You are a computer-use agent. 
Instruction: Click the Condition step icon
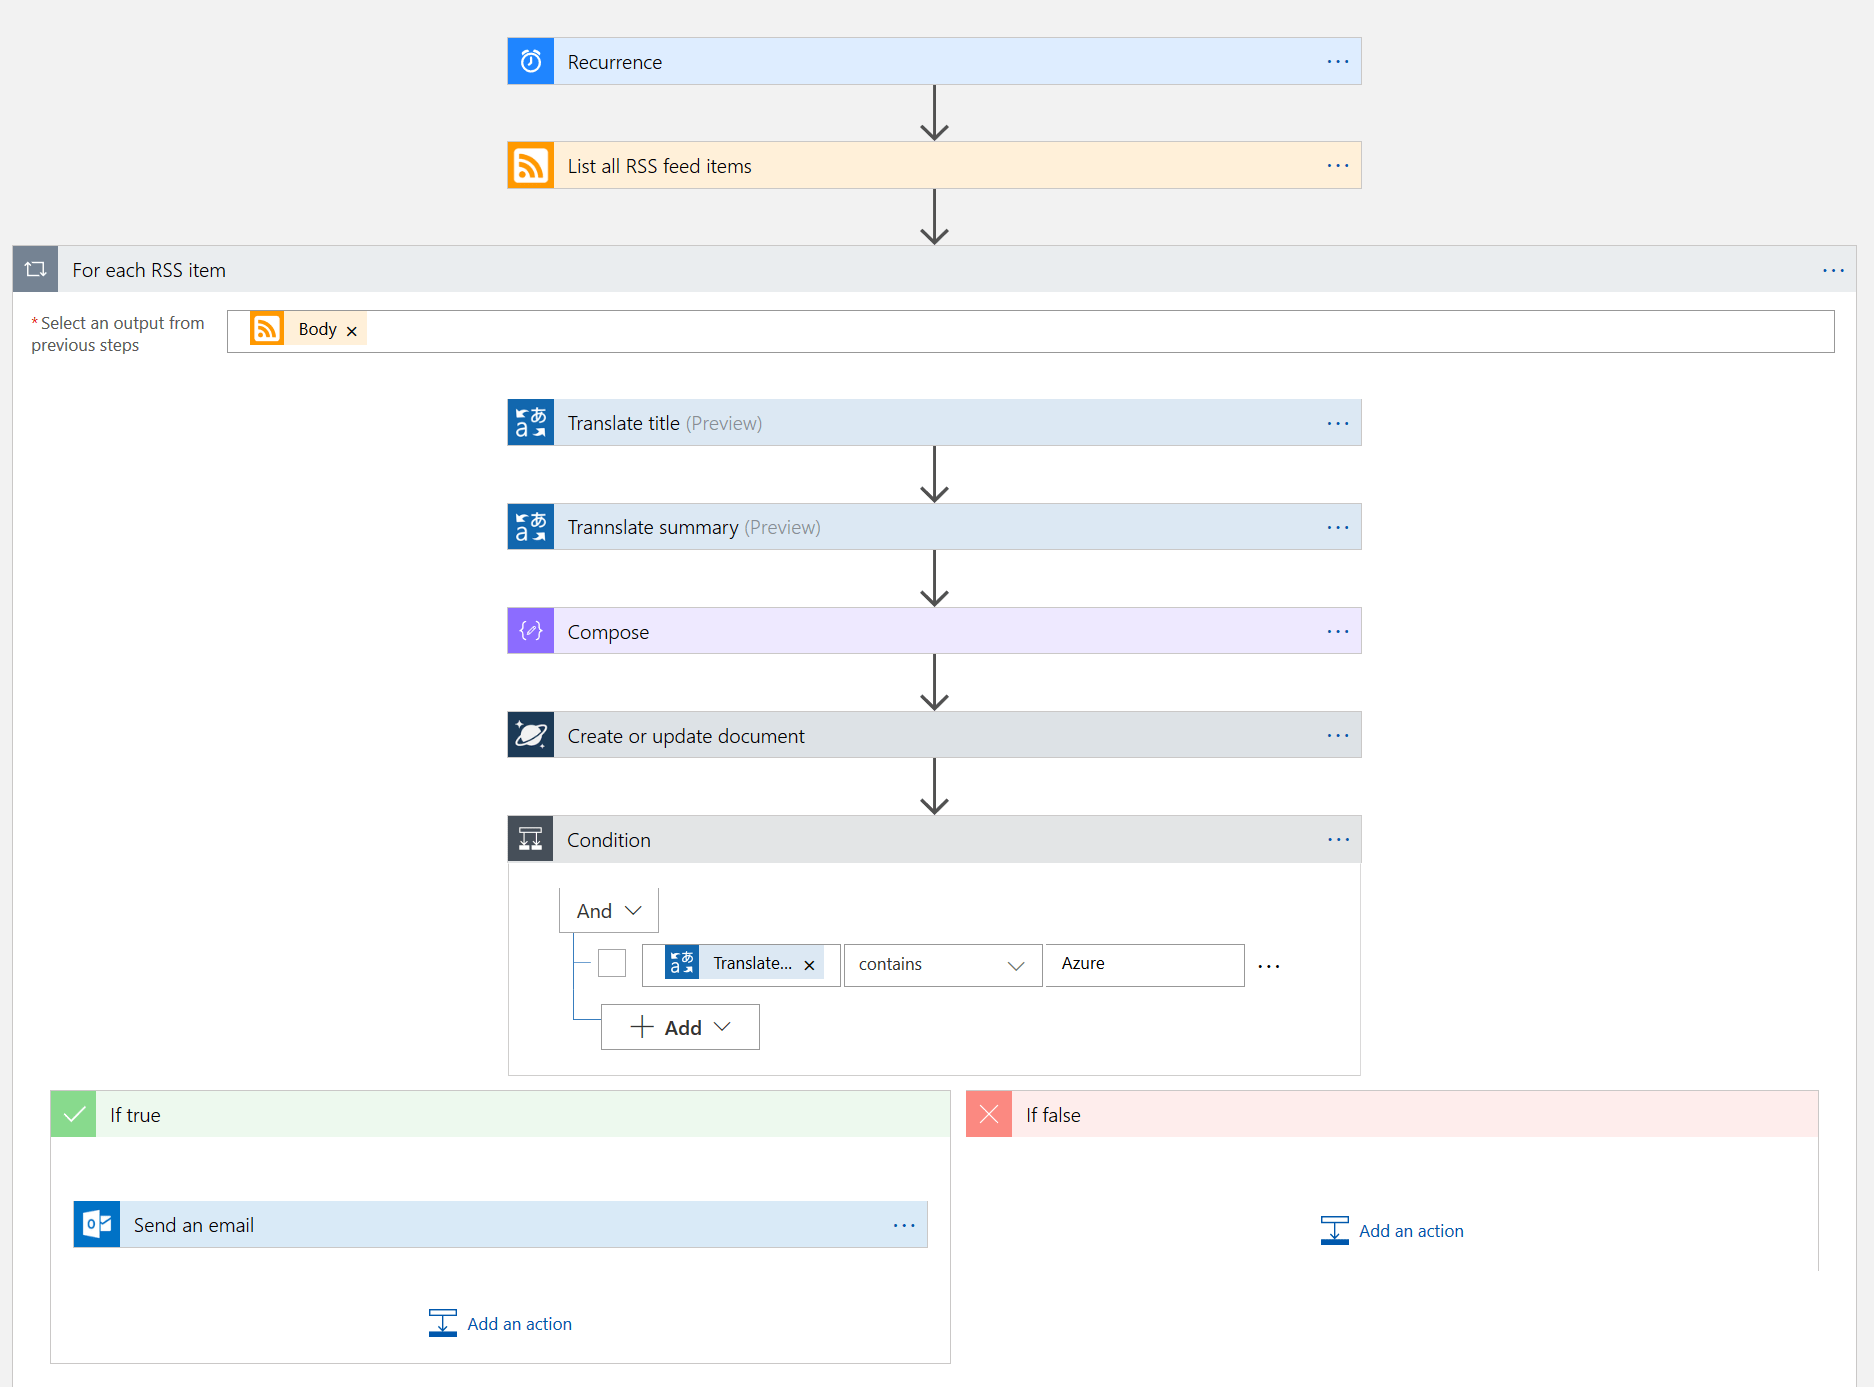click(531, 839)
